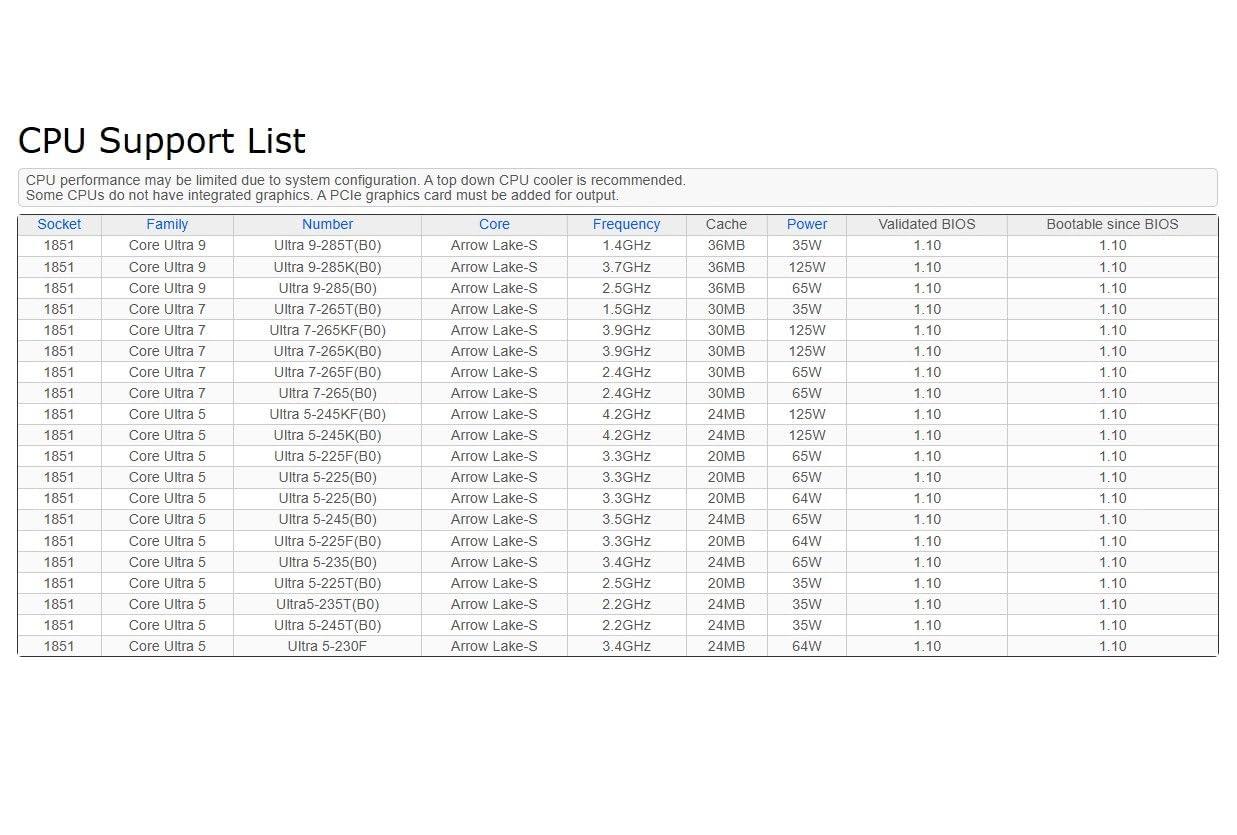Click the Family column header
The image size is (1237, 835).
point(167,224)
